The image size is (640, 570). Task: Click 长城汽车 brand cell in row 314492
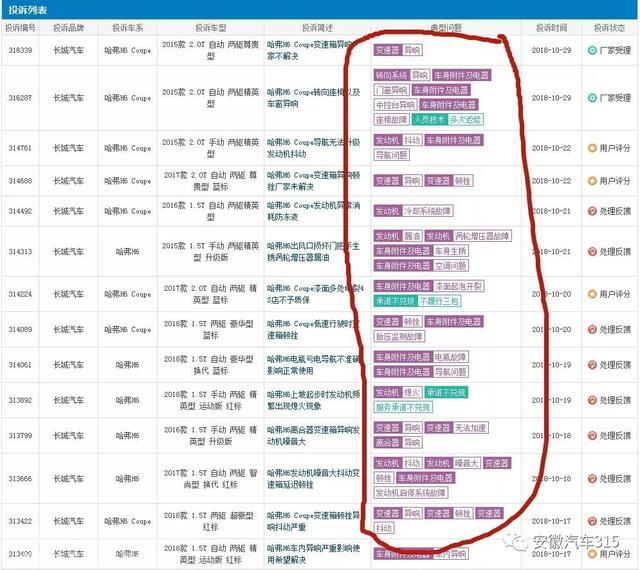coord(69,211)
